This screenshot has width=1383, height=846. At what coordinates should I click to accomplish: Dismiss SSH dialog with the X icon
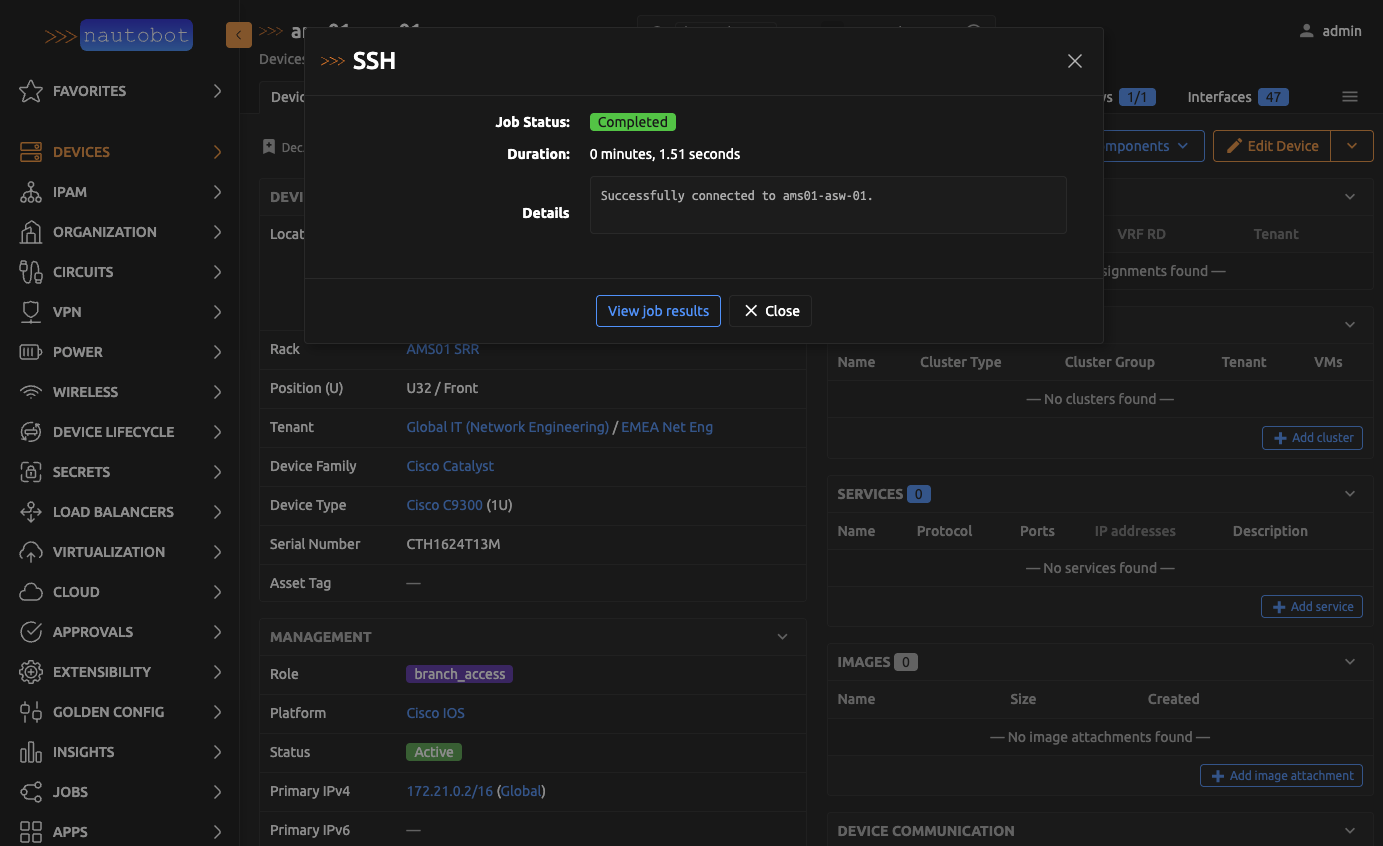click(1075, 61)
